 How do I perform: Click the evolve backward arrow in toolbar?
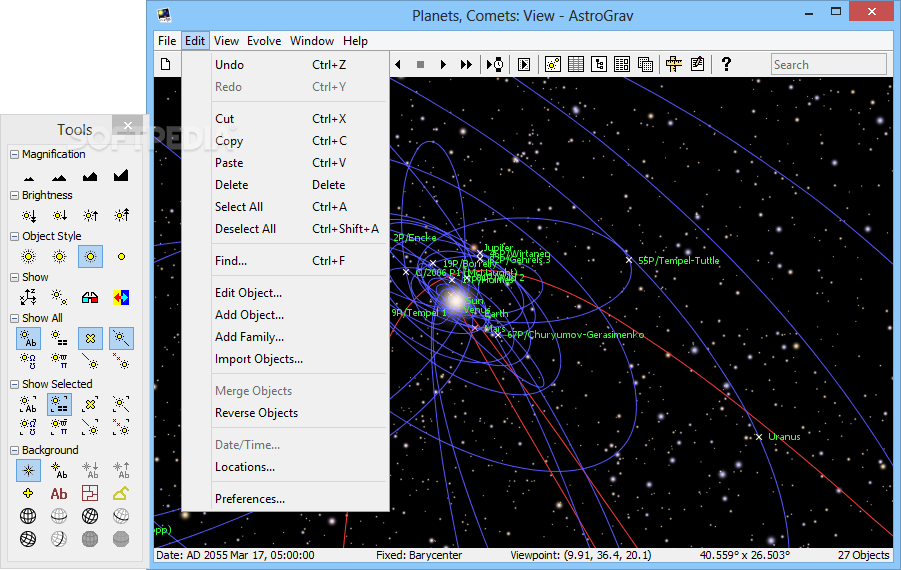[x=398, y=64]
